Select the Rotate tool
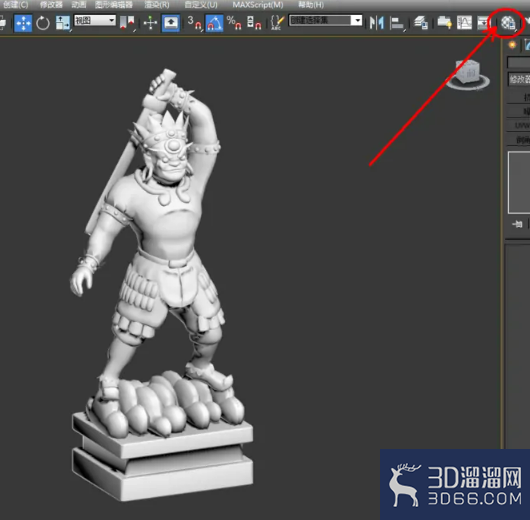This screenshot has width=530, height=520. pos(43,23)
